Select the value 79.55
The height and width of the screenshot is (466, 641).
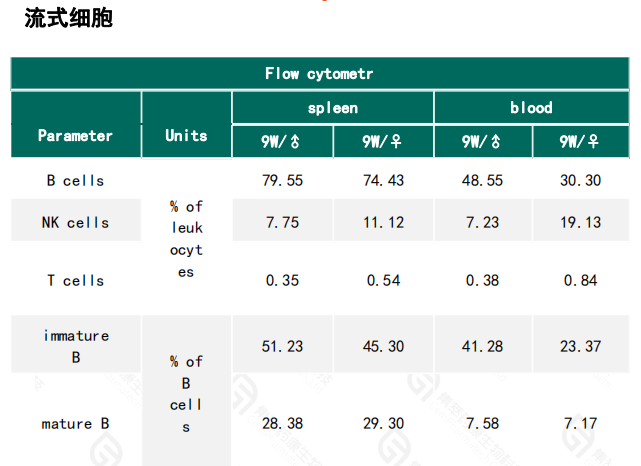(x=283, y=181)
